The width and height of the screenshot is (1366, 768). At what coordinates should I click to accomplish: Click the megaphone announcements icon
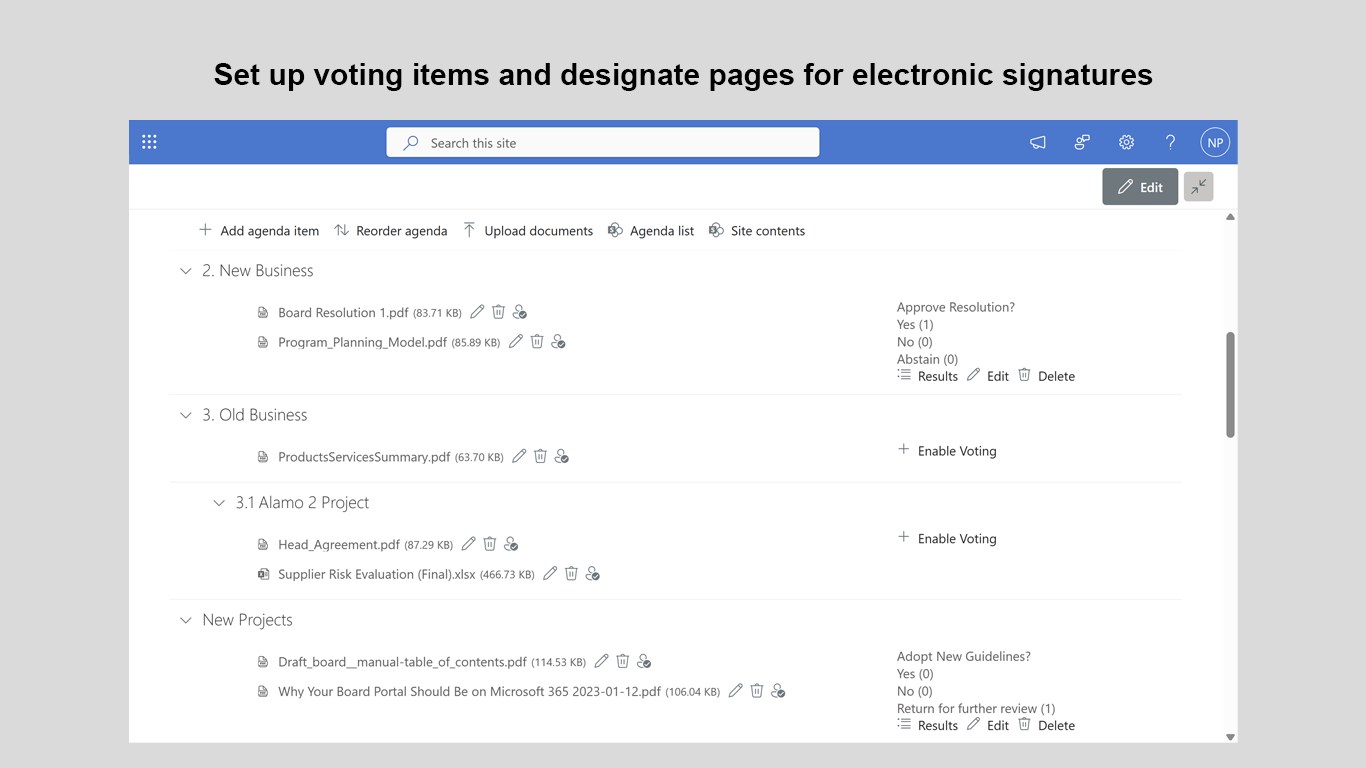click(x=1038, y=142)
